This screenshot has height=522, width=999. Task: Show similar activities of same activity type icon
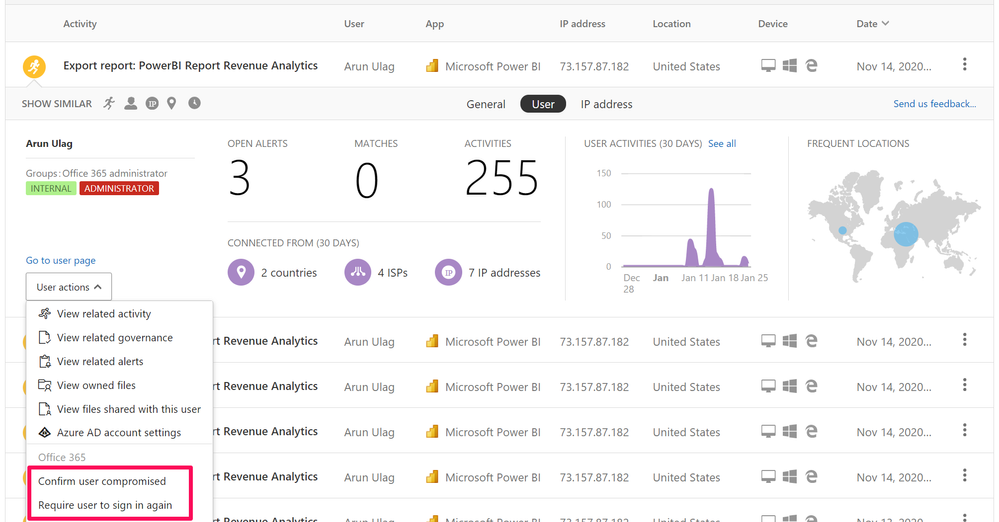tap(110, 103)
